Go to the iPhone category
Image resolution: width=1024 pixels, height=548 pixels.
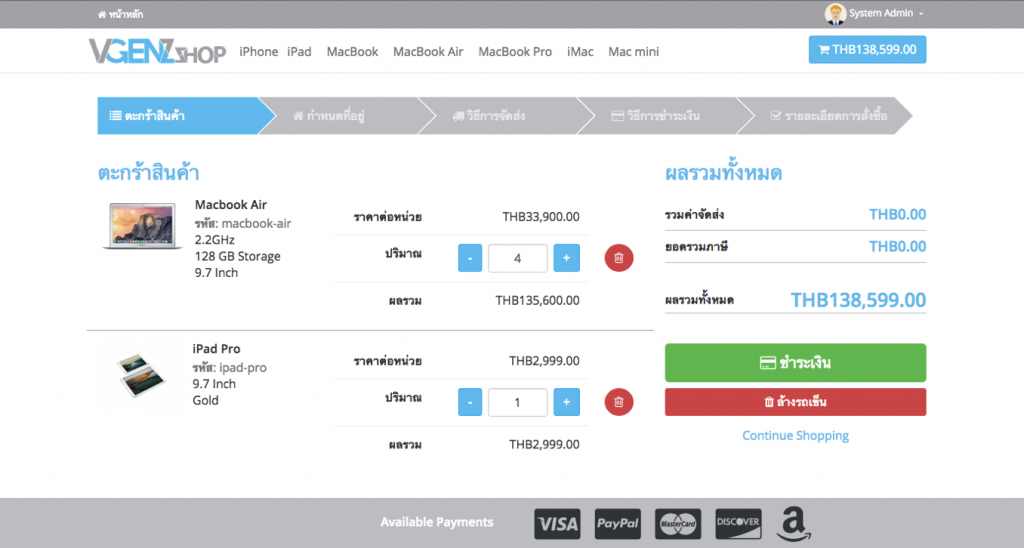[x=259, y=52]
